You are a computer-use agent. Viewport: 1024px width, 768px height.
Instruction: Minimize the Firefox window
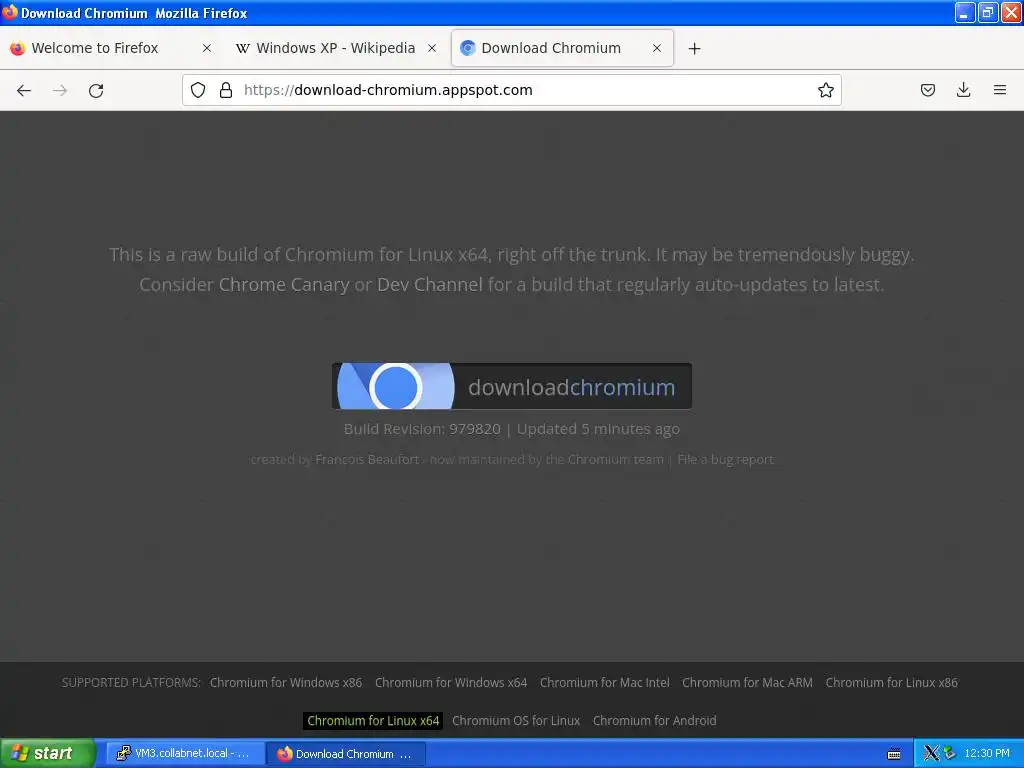point(965,12)
